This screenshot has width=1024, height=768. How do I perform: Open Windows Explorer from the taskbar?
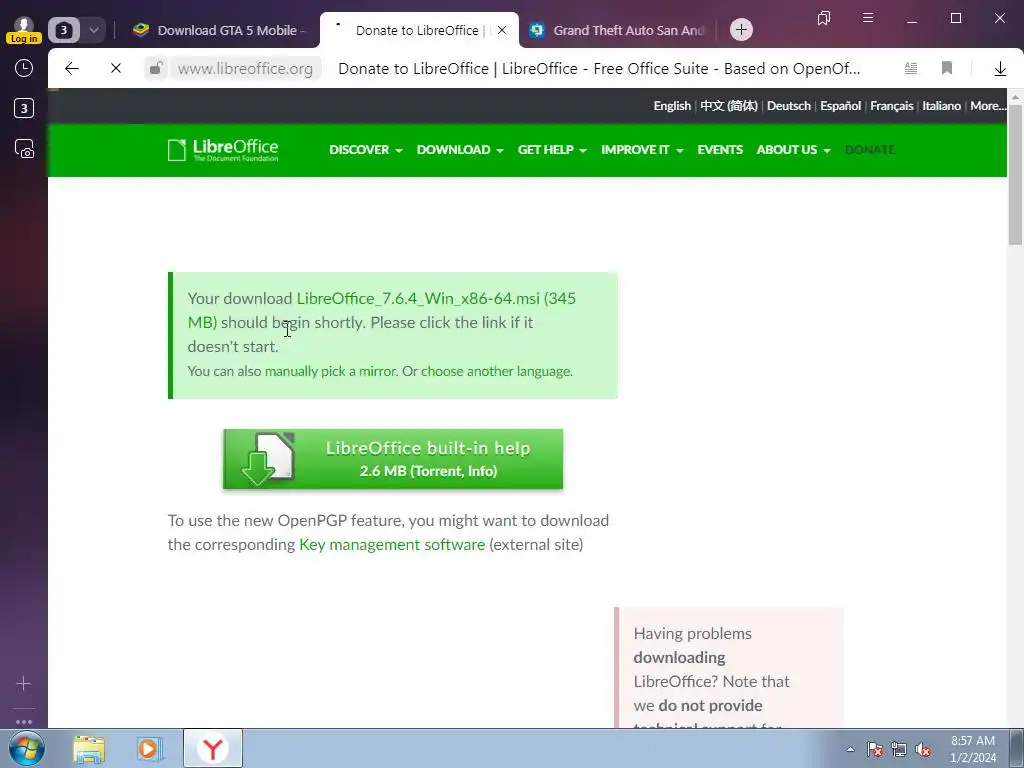[x=89, y=748]
